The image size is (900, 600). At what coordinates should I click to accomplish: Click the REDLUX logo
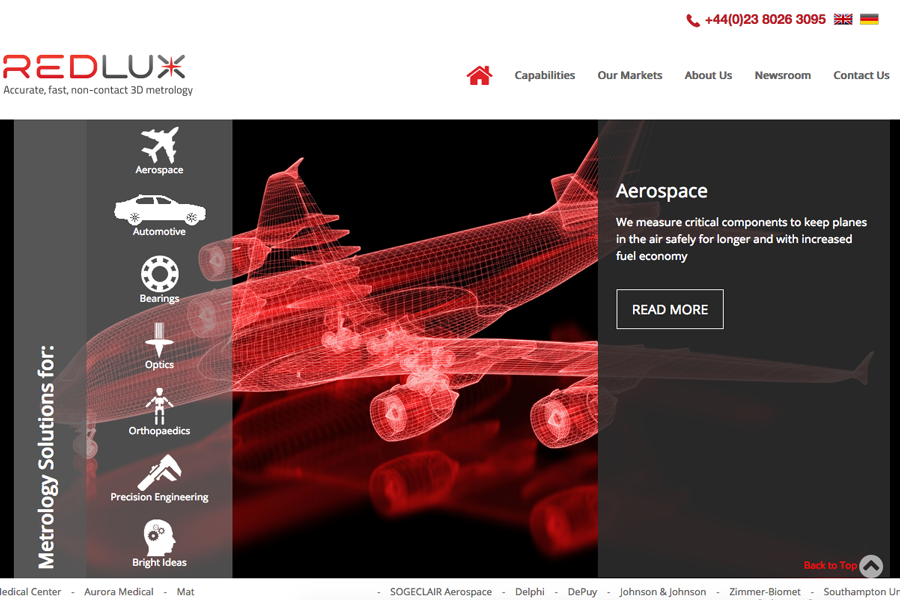95,67
